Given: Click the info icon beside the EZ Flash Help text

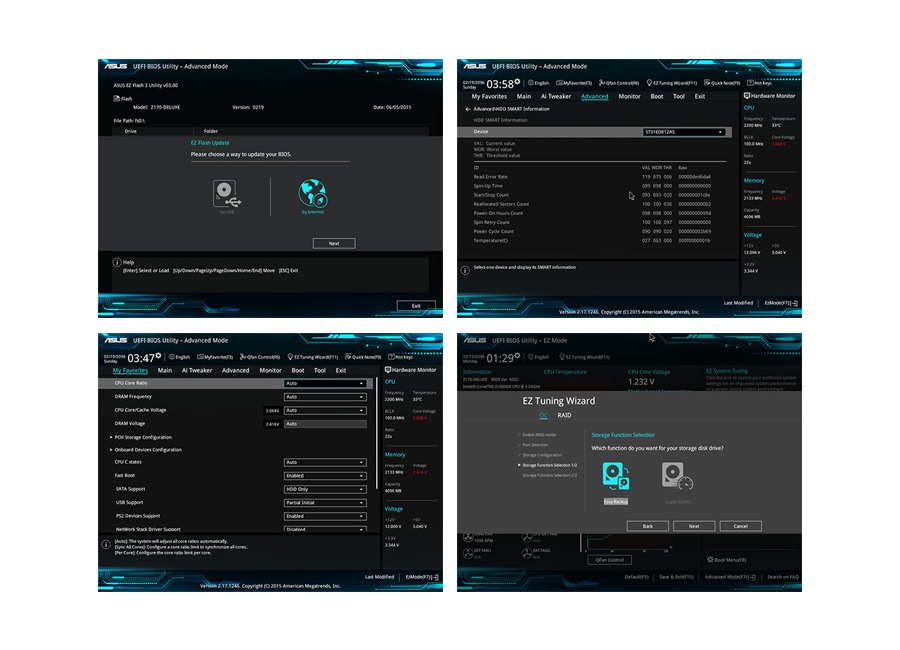Looking at the screenshot, I should [117, 262].
